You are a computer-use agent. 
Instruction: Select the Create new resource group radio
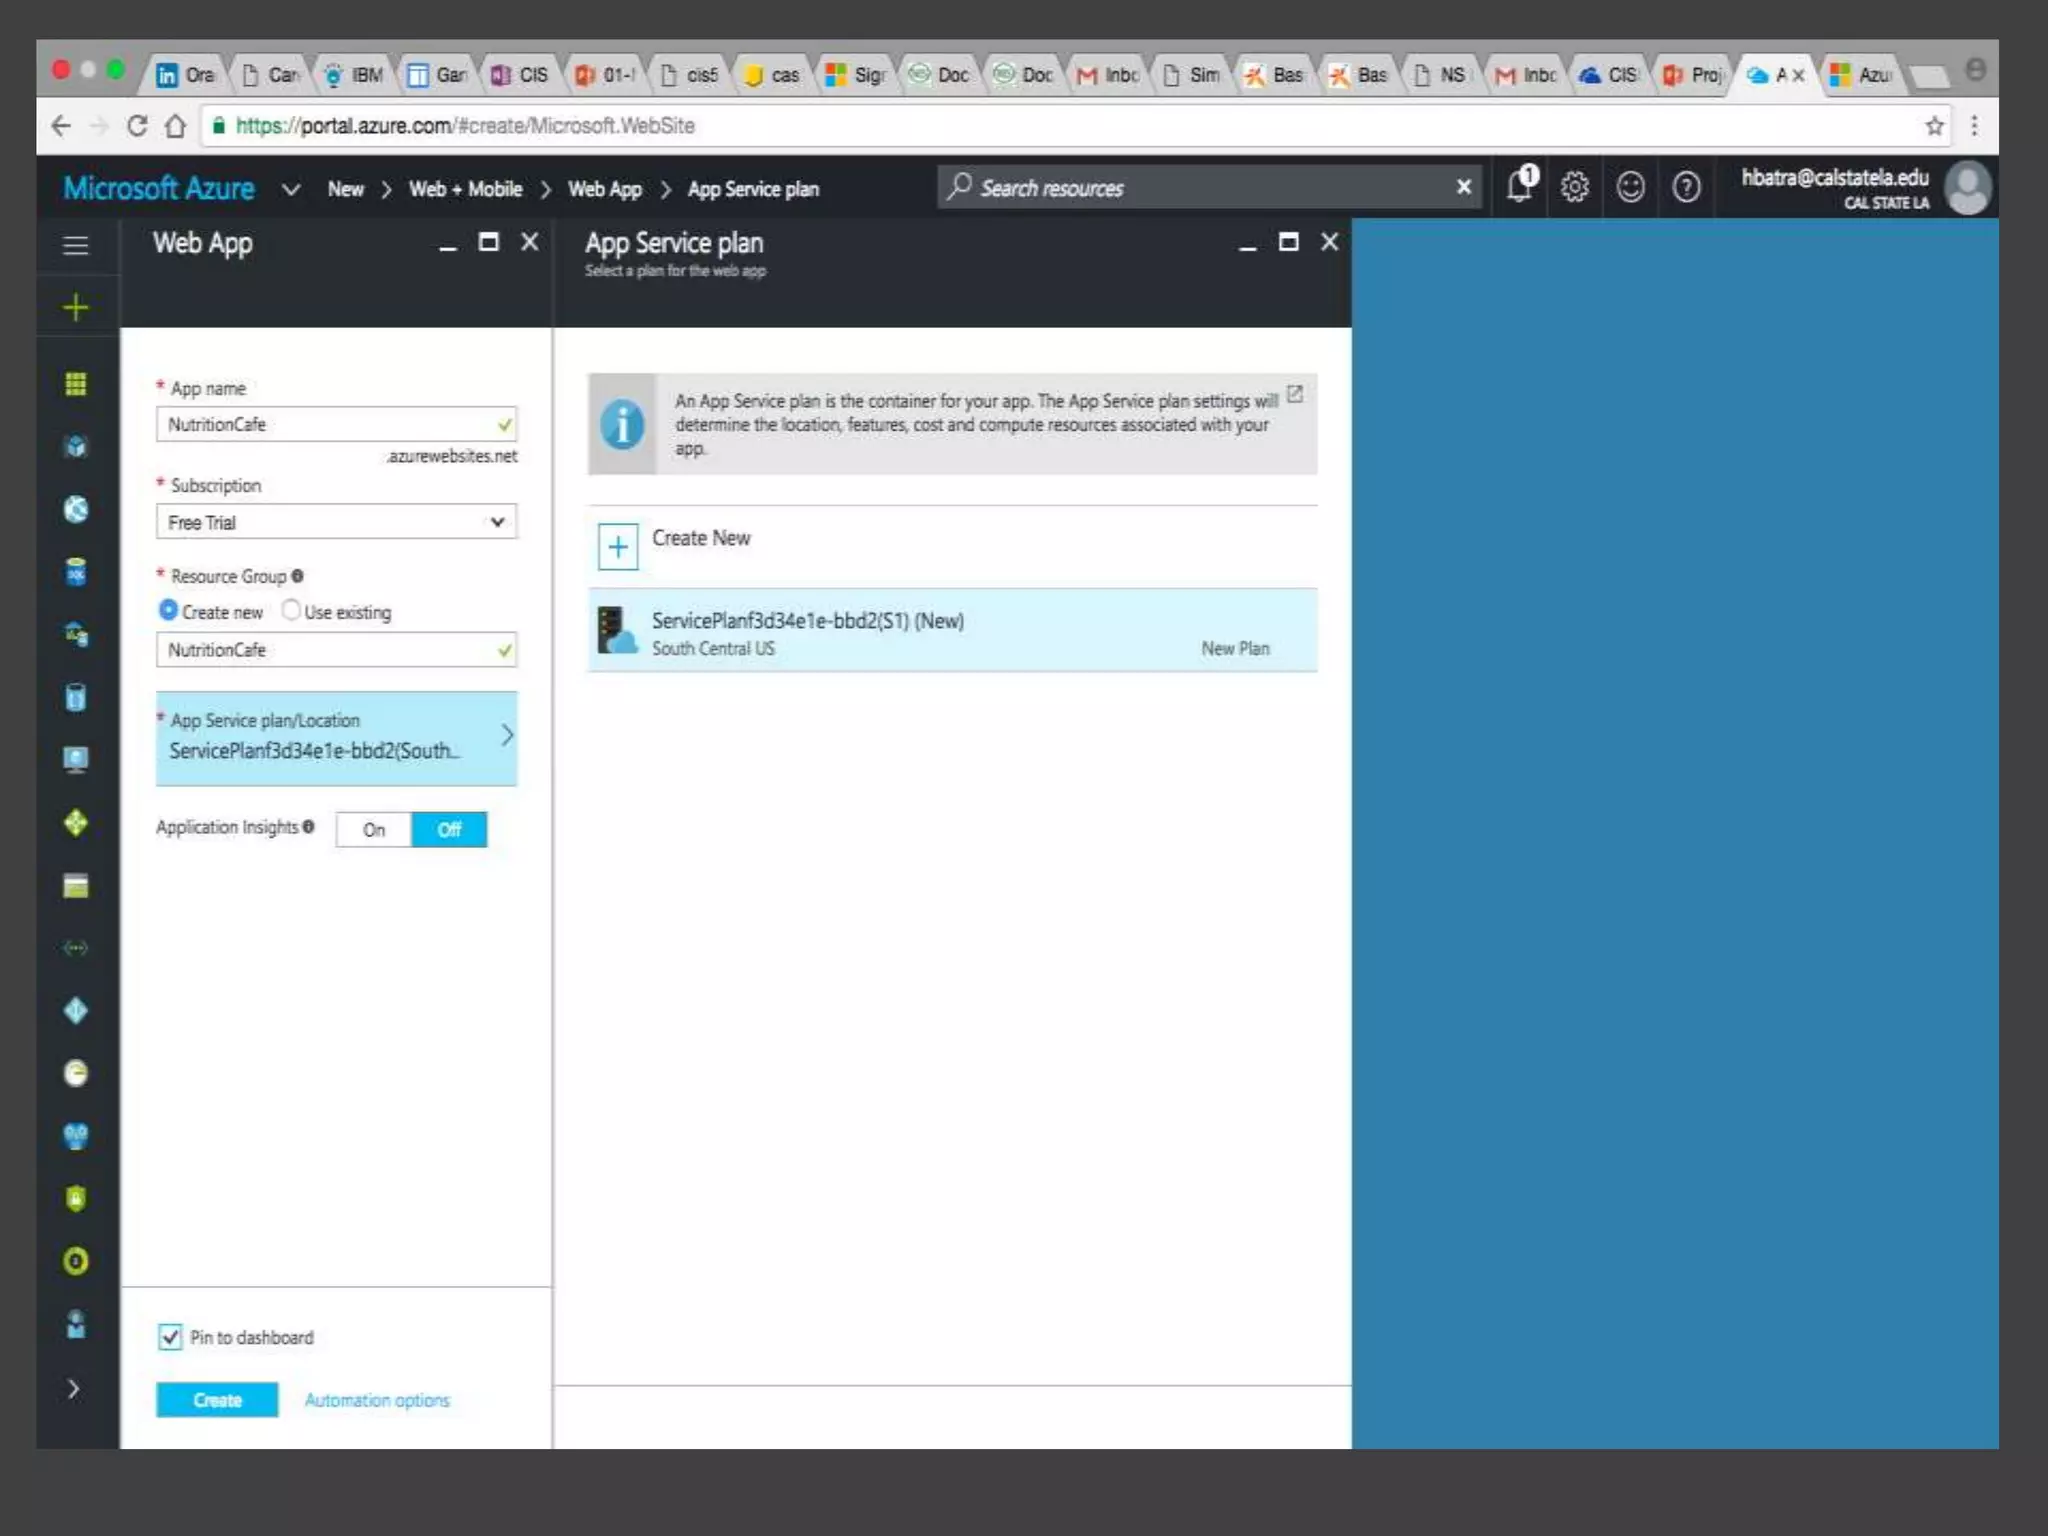(x=168, y=610)
